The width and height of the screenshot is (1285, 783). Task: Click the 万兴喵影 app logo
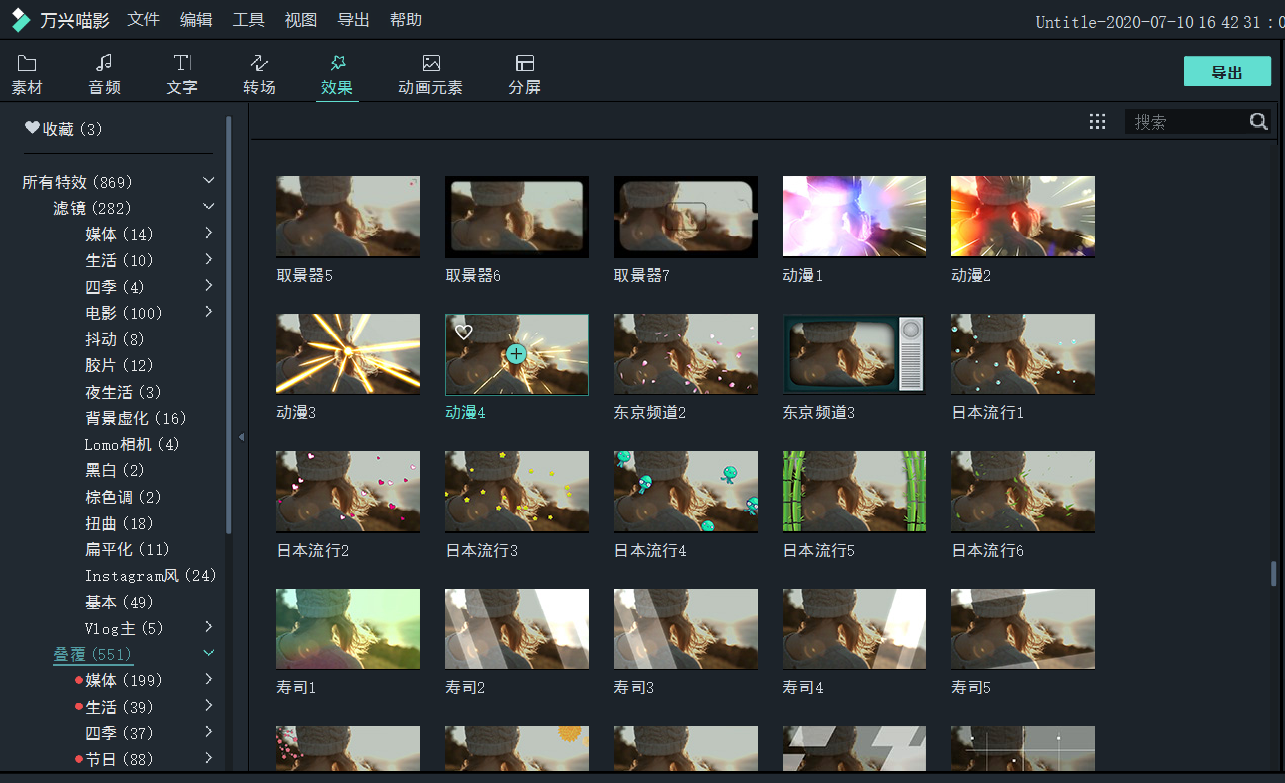pos(20,20)
